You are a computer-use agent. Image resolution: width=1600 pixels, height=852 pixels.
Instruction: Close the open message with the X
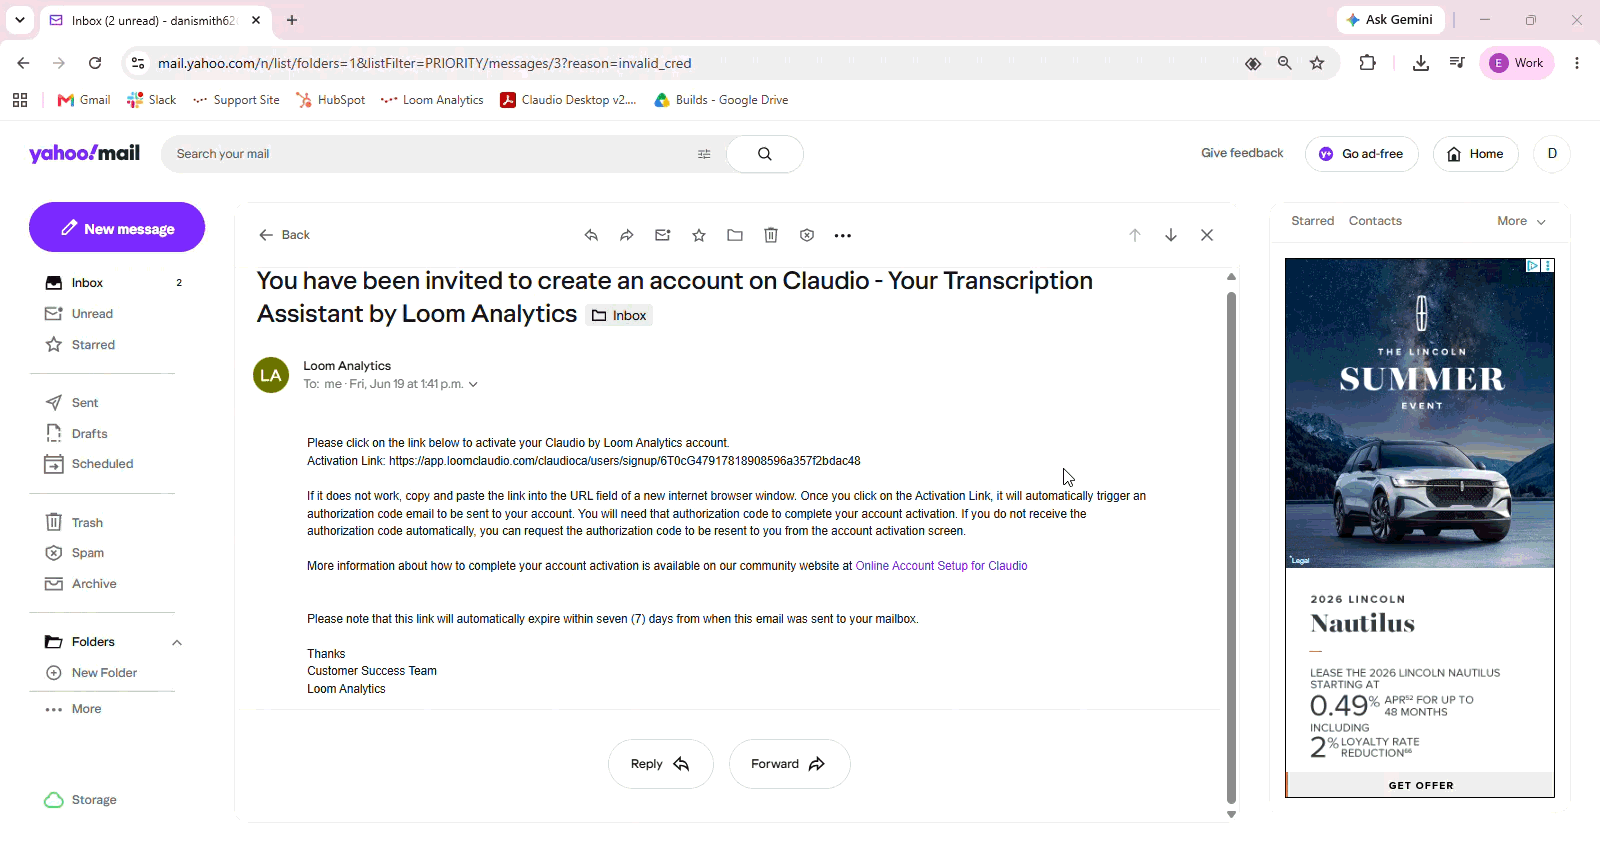(x=1207, y=235)
